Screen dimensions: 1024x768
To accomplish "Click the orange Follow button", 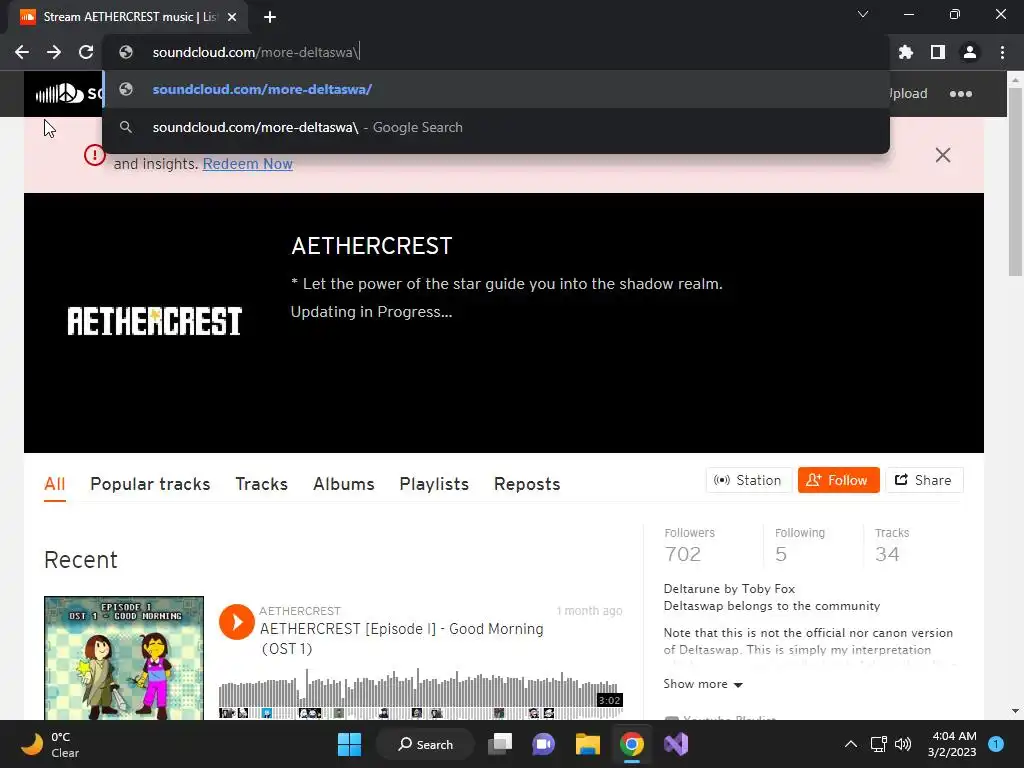I will point(839,480).
